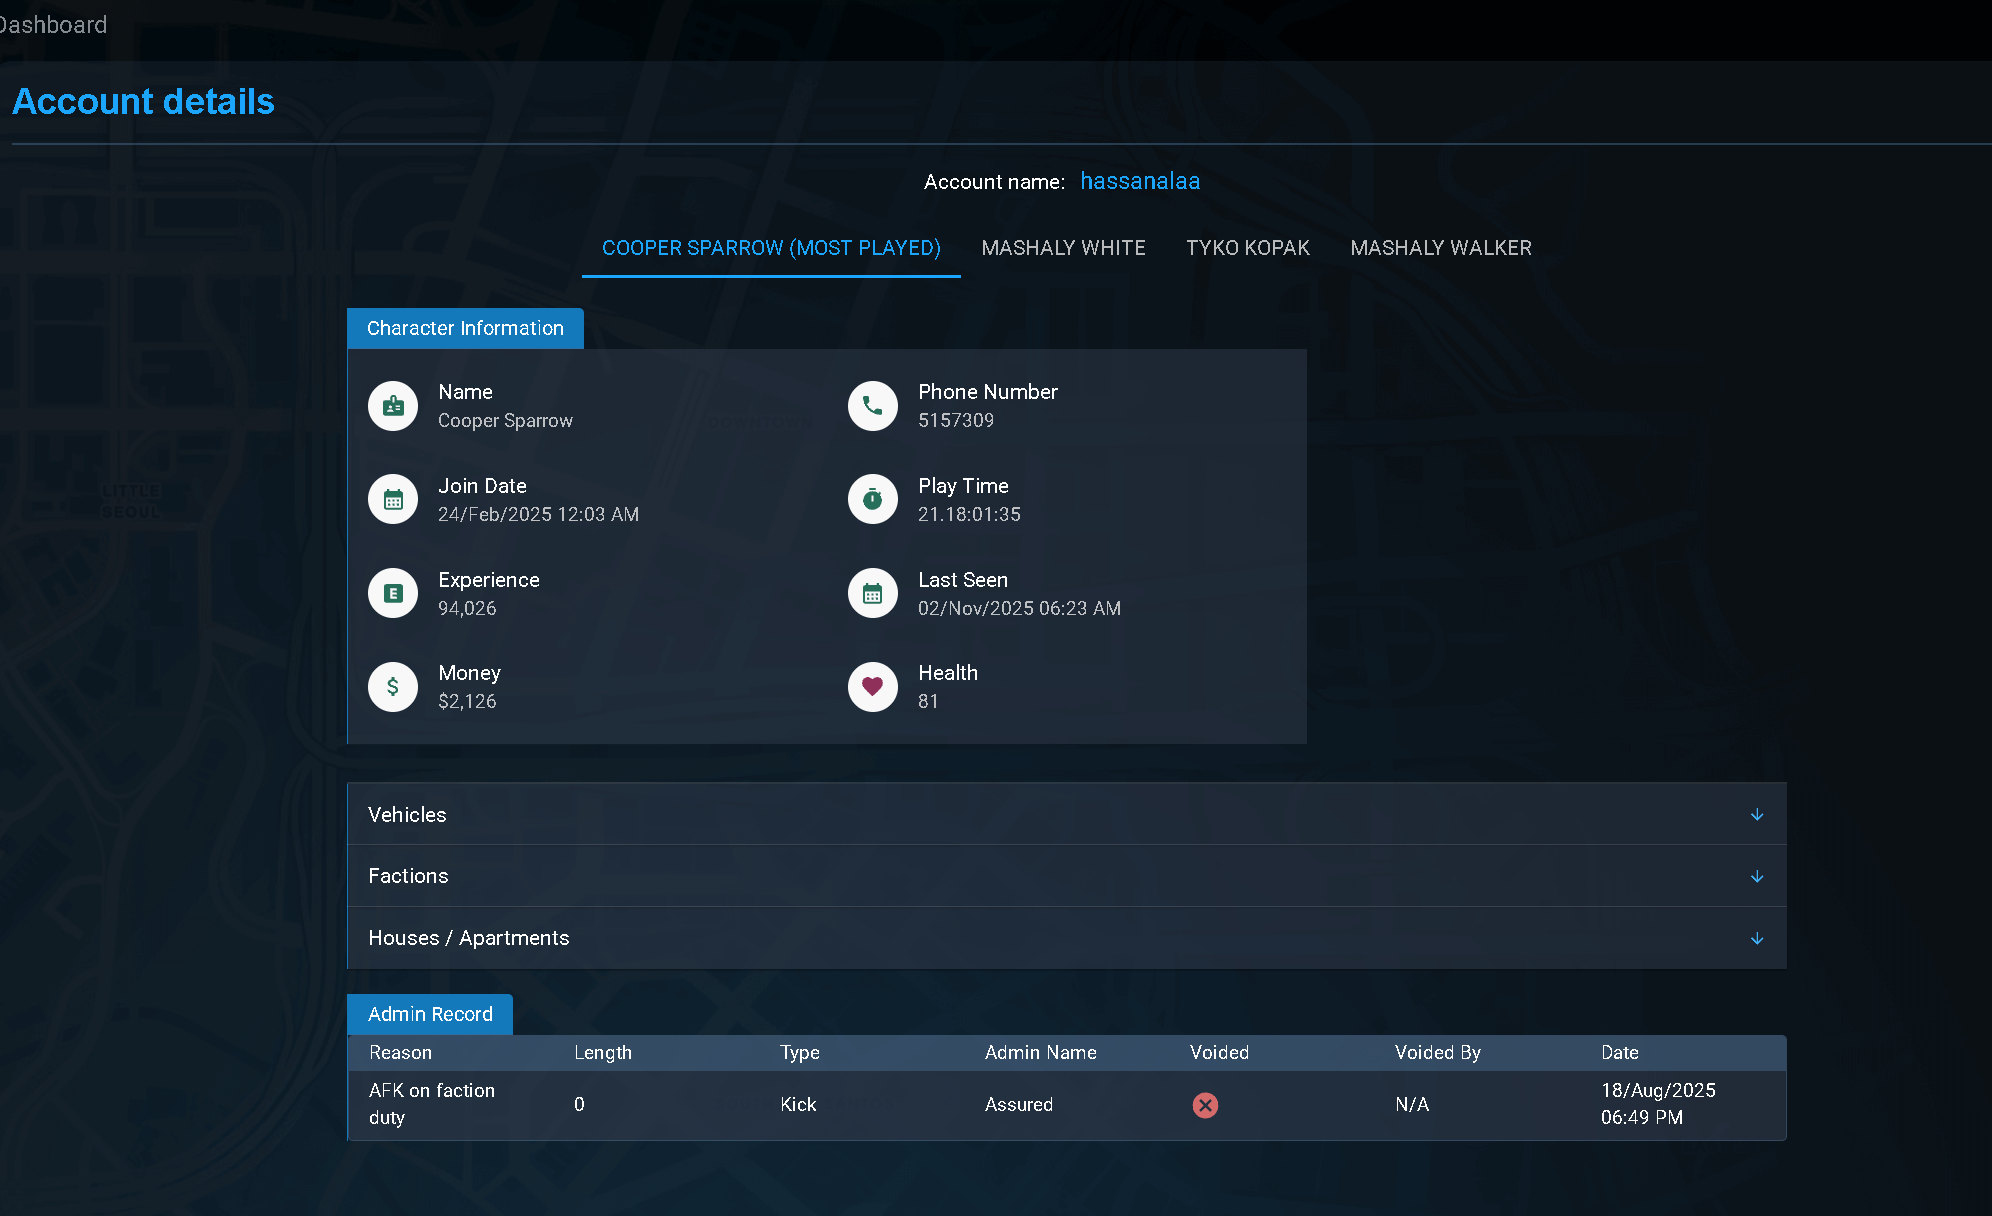This screenshot has height=1216, width=1992.
Task: Click the Account details heading
Action: (143, 101)
